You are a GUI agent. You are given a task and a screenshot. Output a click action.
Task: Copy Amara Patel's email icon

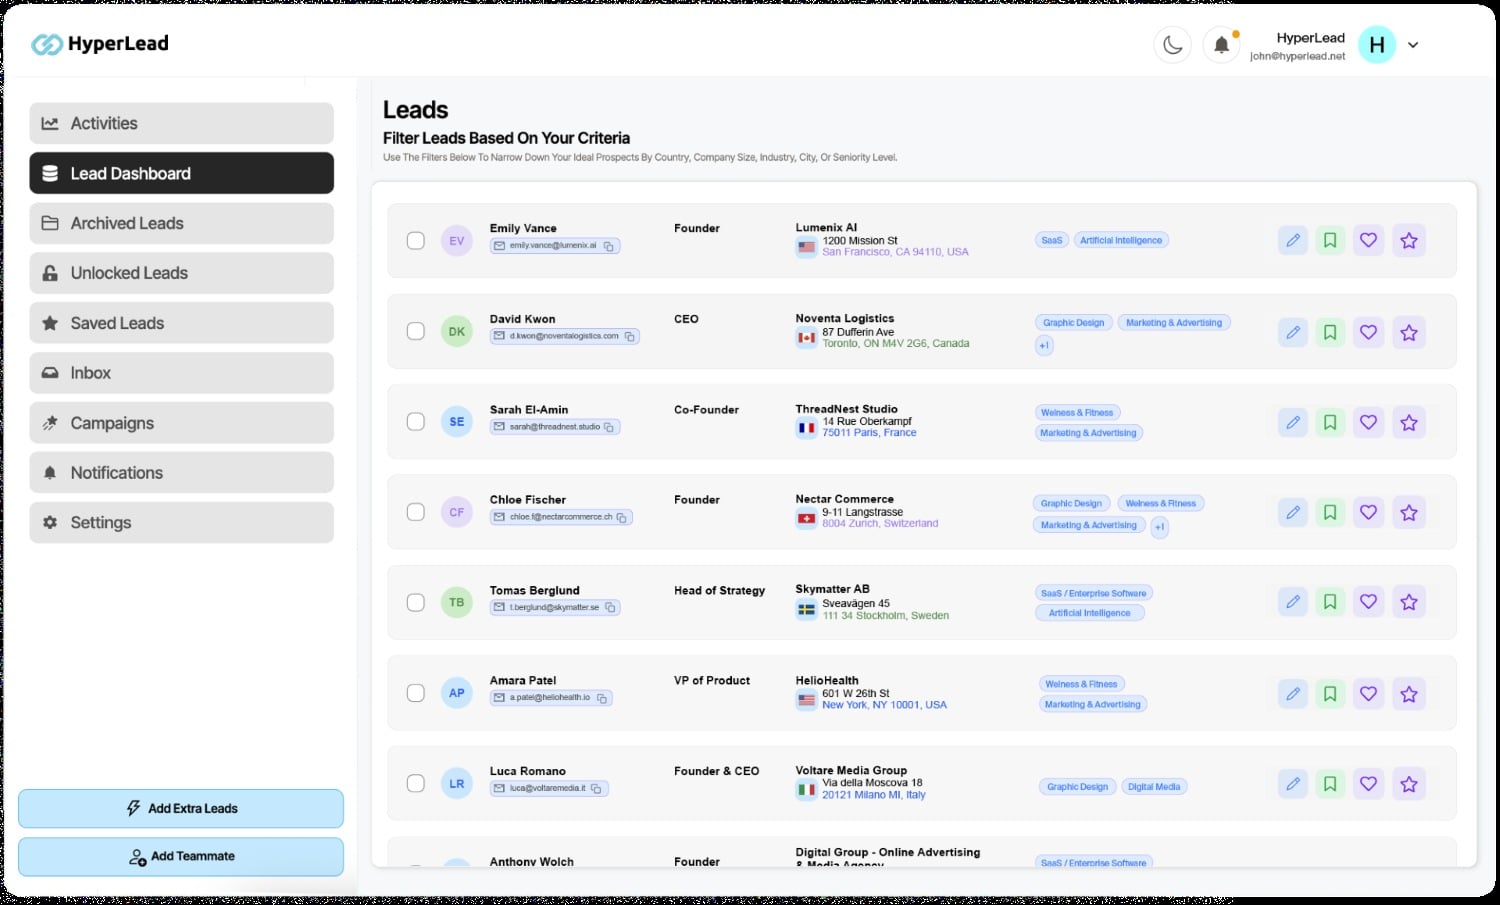[602, 698]
